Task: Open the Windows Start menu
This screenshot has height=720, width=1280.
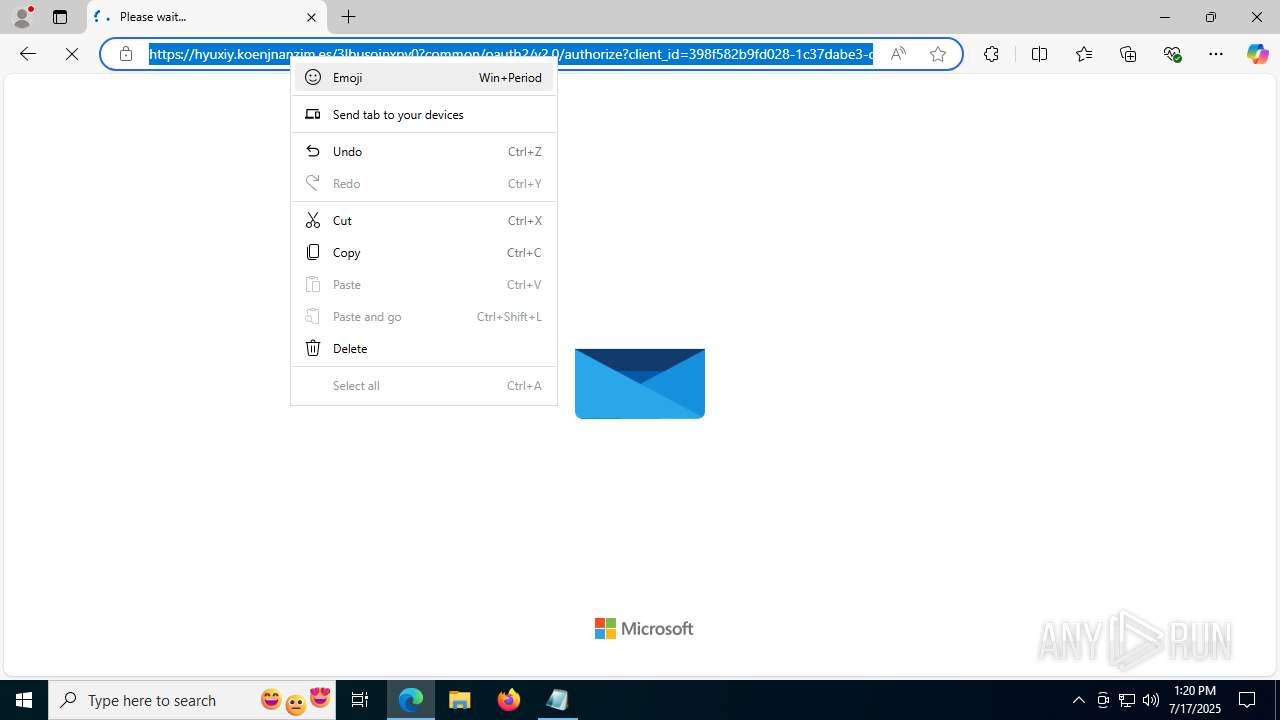Action: coord(24,700)
